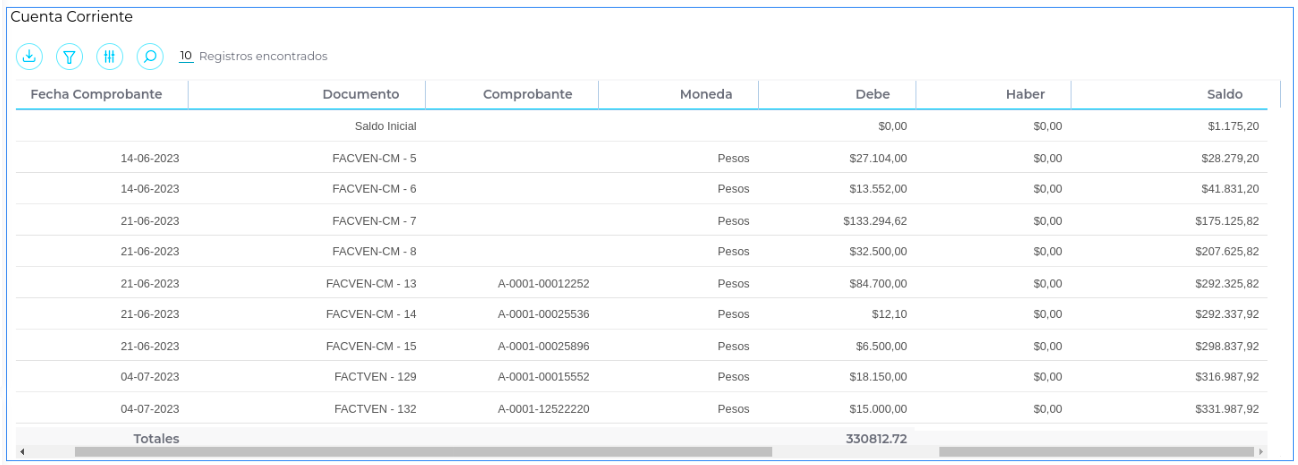Select the FACVEN-CM - 5 row
The width and height of the screenshot is (1298, 465).
point(374,158)
